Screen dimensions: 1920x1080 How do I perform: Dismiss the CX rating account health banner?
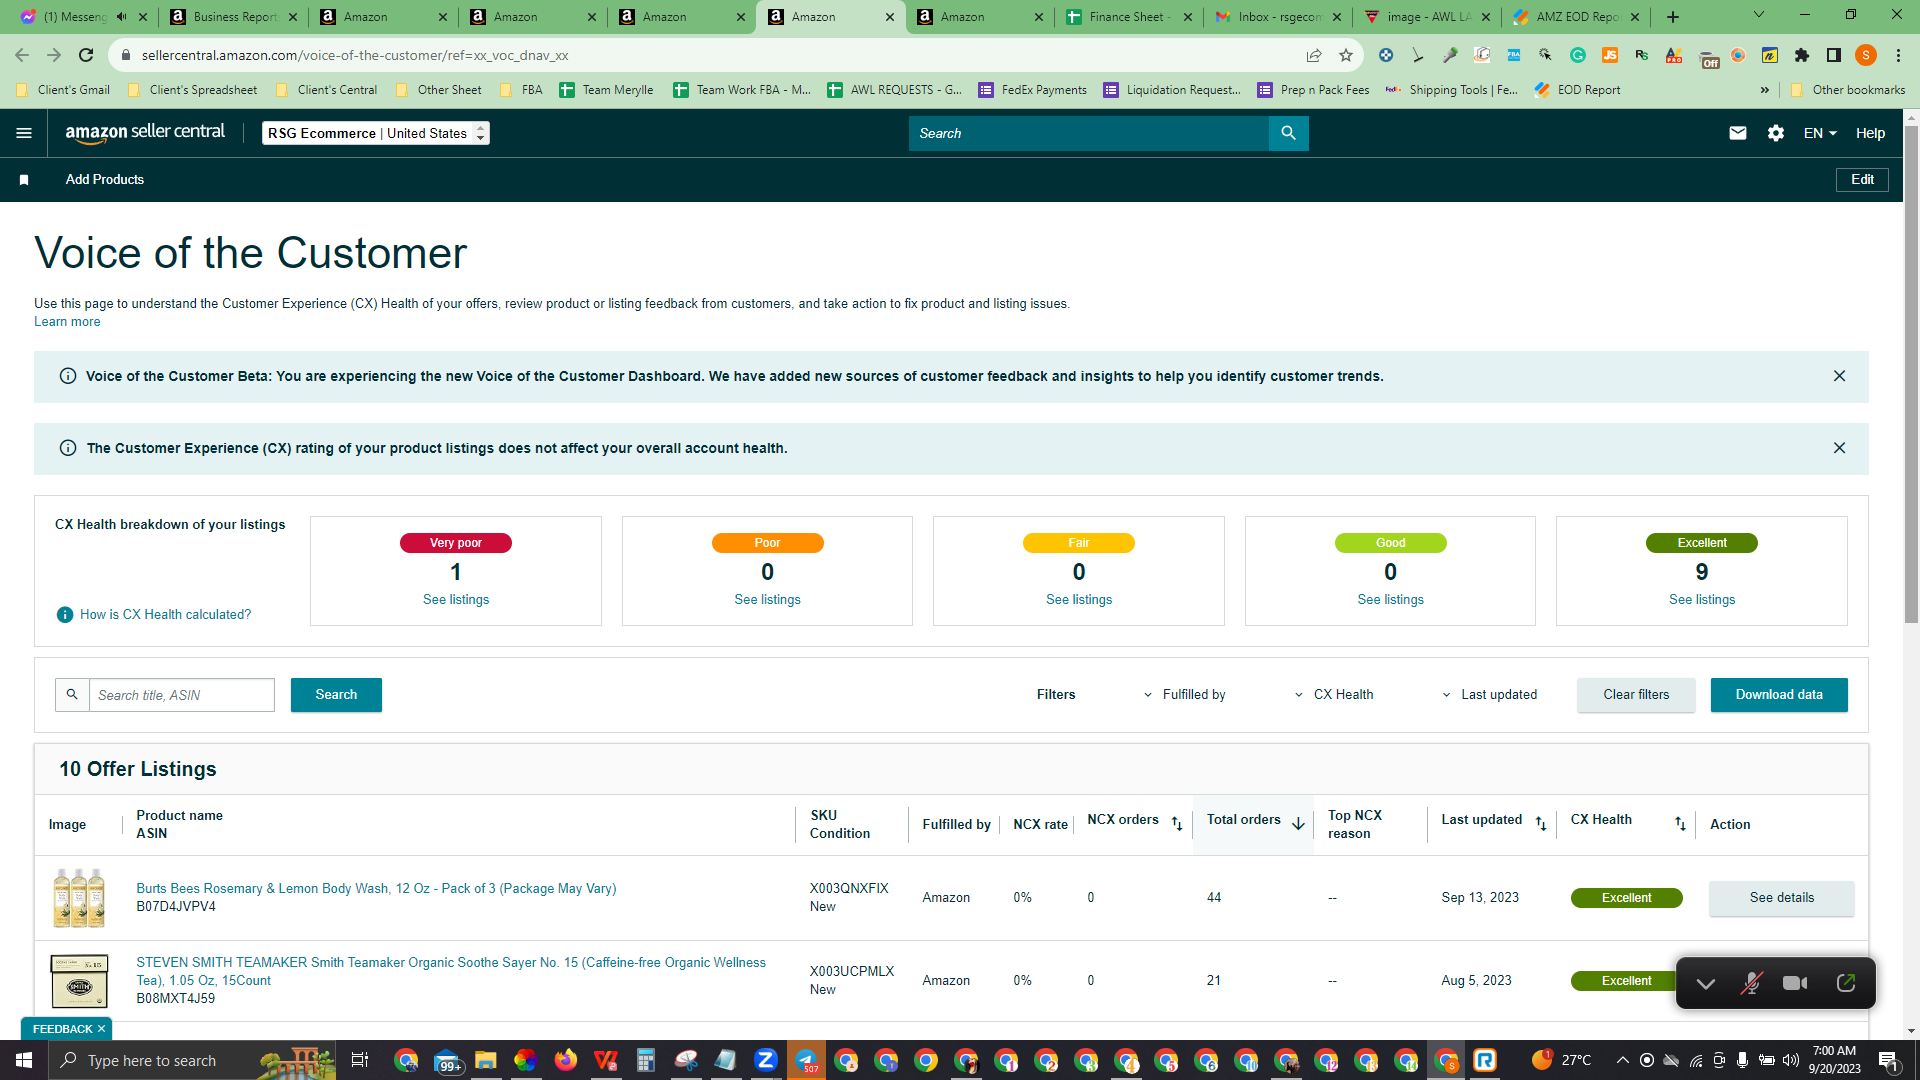(1839, 448)
